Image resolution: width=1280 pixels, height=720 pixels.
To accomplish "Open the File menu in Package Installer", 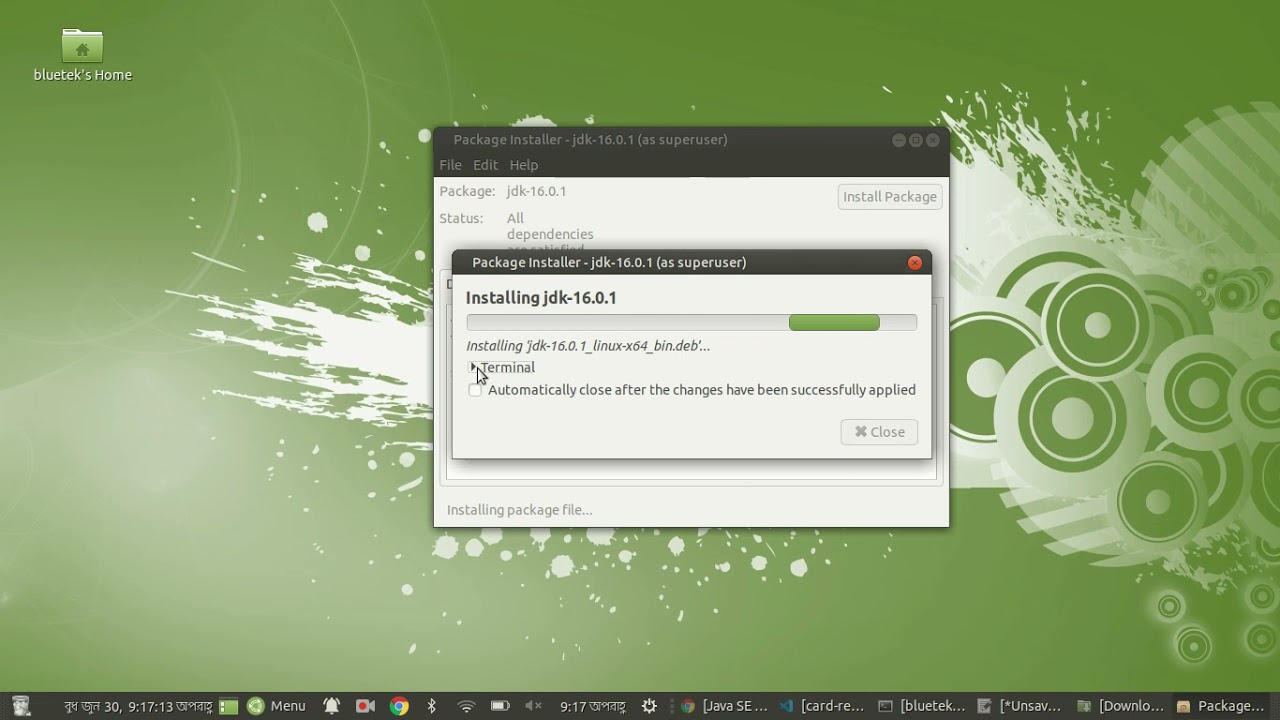I will click(x=450, y=165).
